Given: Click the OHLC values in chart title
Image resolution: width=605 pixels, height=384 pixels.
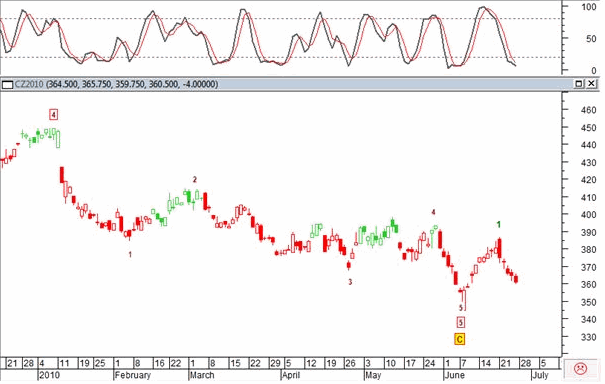Looking at the screenshot, I should tap(132, 84).
